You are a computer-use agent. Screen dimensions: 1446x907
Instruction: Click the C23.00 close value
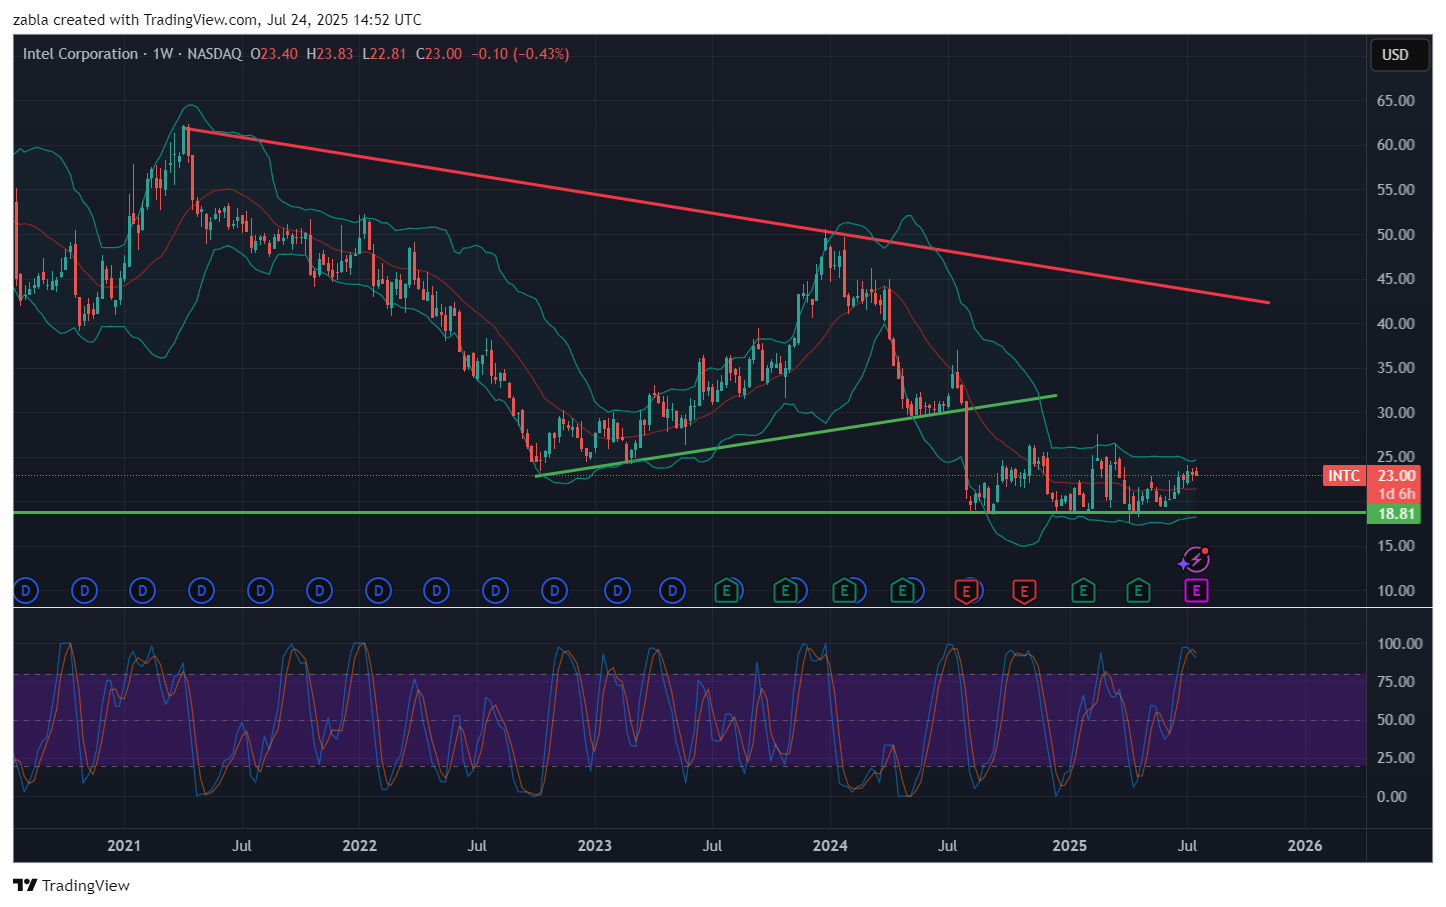tap(439, 54)
